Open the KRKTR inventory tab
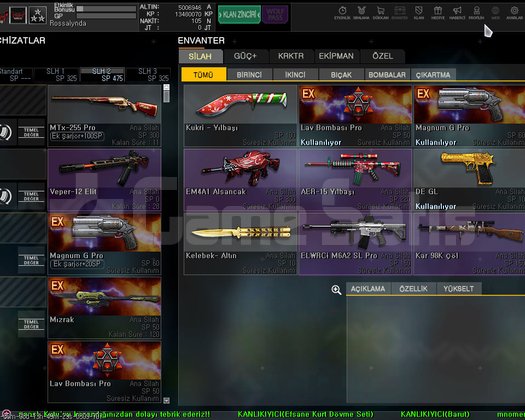The width and height of the screenshot is (525, 420). (x=291, y=56)
